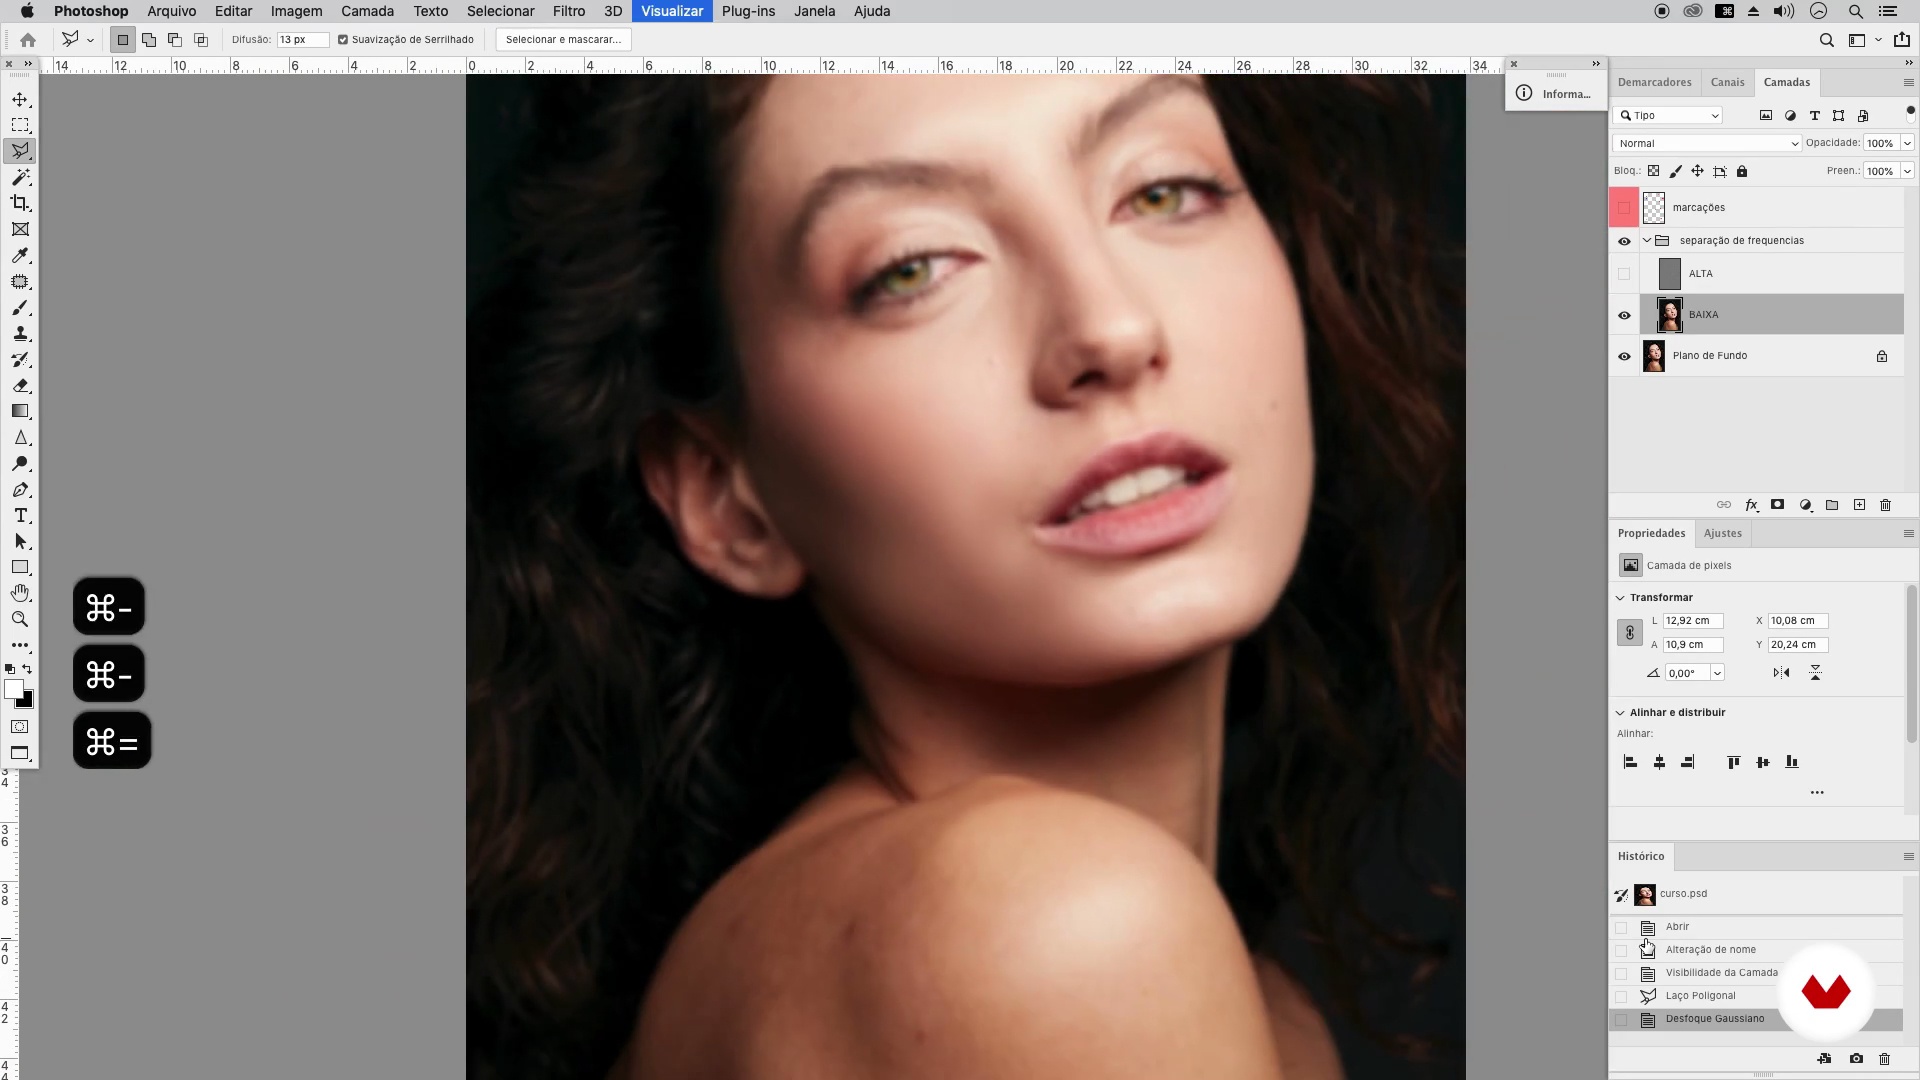
Task: Show more align options ellipsis
Action: 1817,793
